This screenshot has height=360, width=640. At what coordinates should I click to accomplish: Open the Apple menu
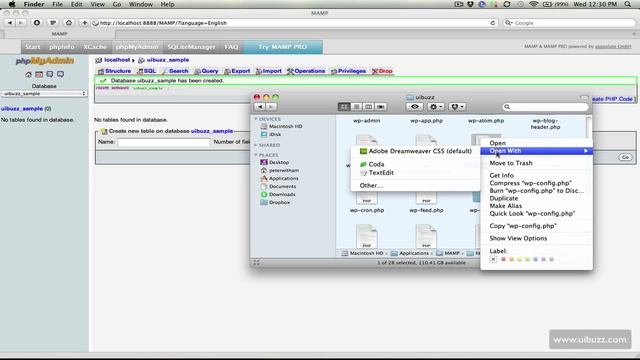(12, 4)
